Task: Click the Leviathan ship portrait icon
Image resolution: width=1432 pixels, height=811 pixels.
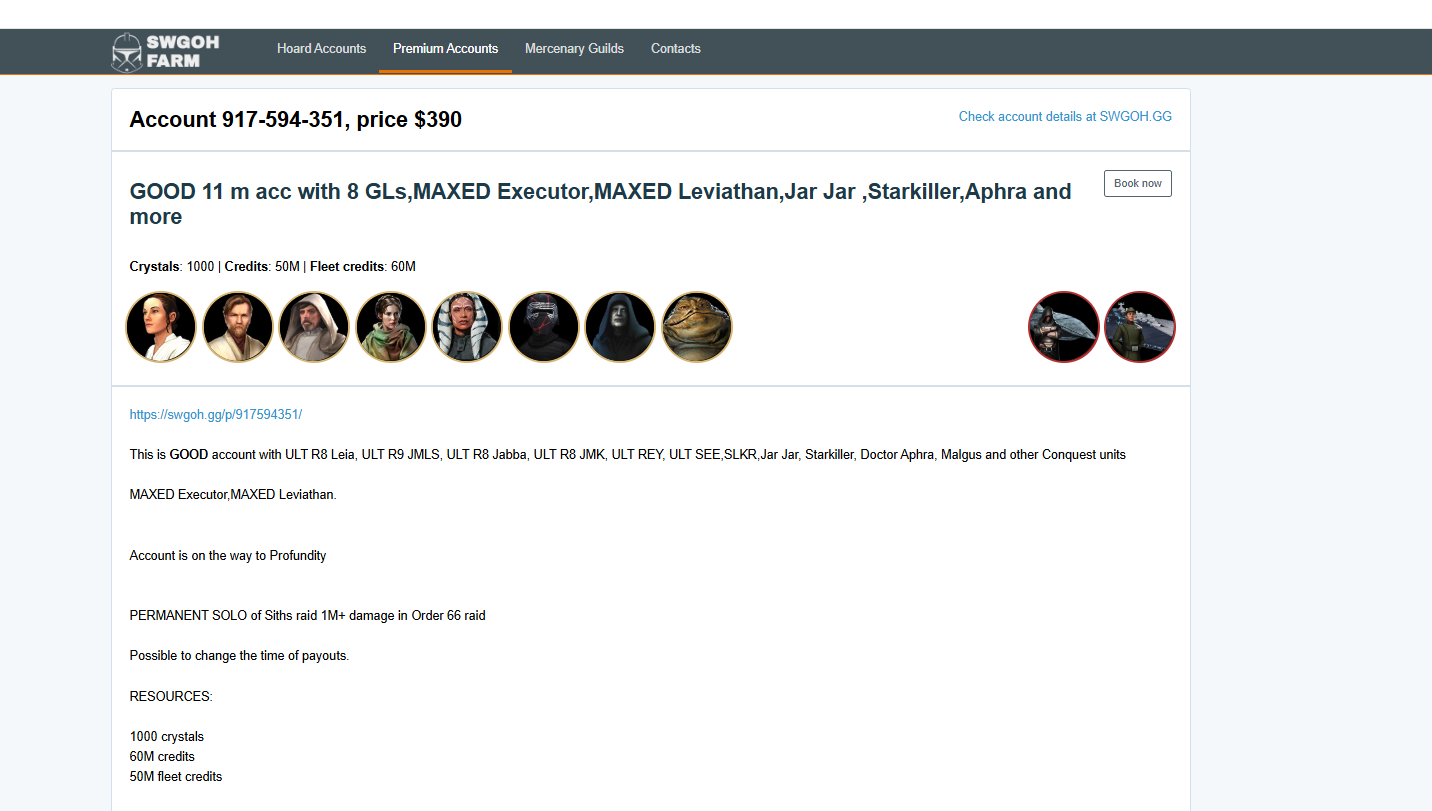Action: coord(1064,327)
